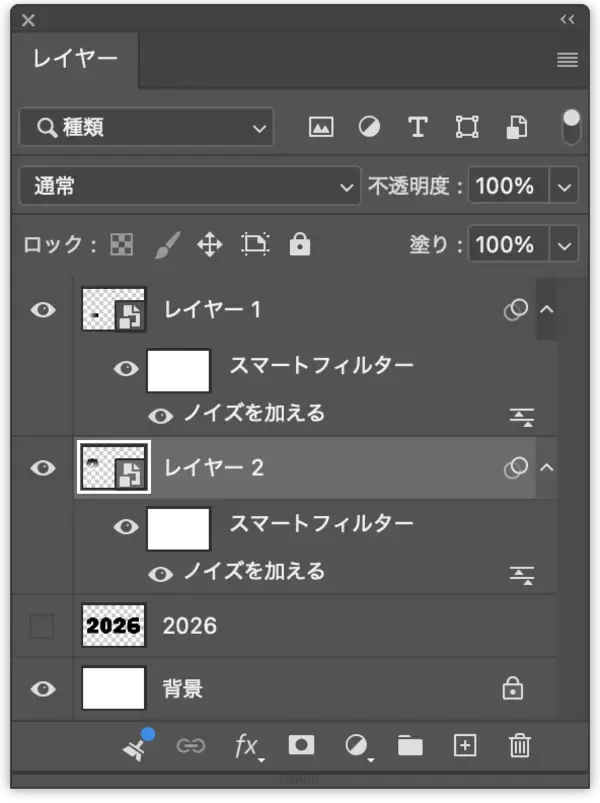Viewport: 600px width, 803px height.
Task: Click the 塗り 100% fill value field
Action: [x=508, y=245]
